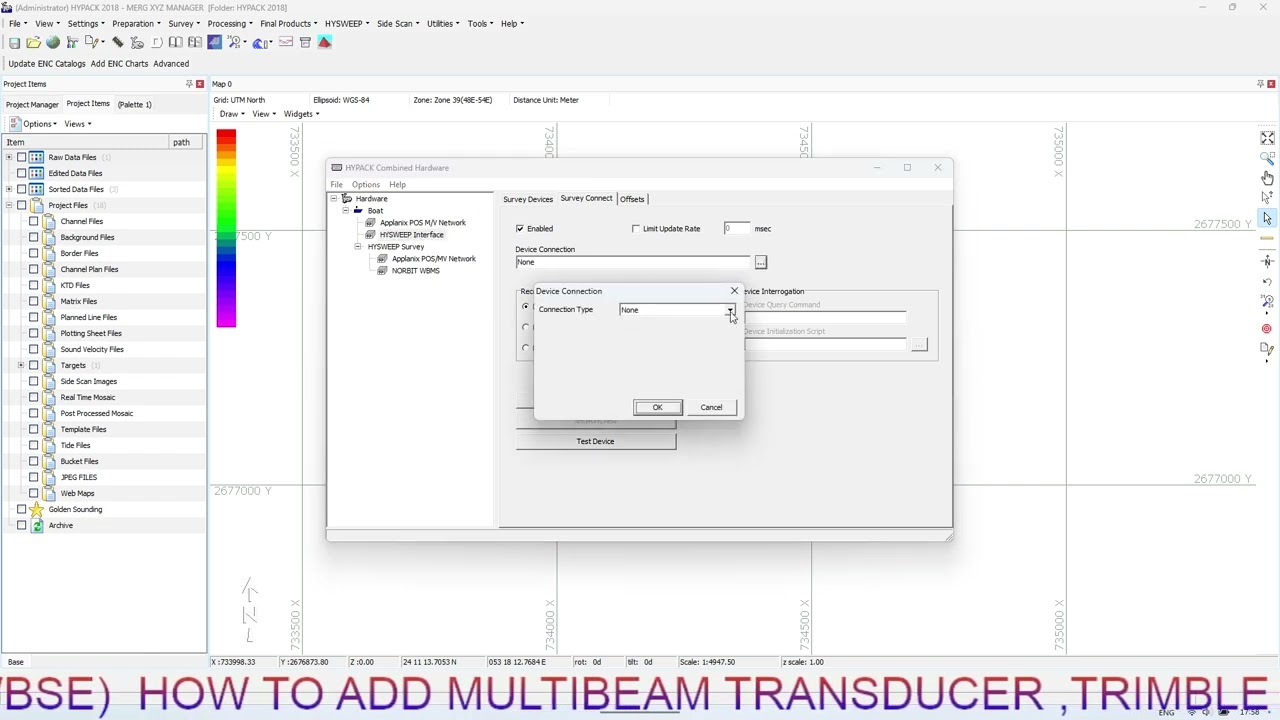Click the yellow line tool in map toolbar
This screenshot has width=1280, height=720.
[x=1267, y=239]
